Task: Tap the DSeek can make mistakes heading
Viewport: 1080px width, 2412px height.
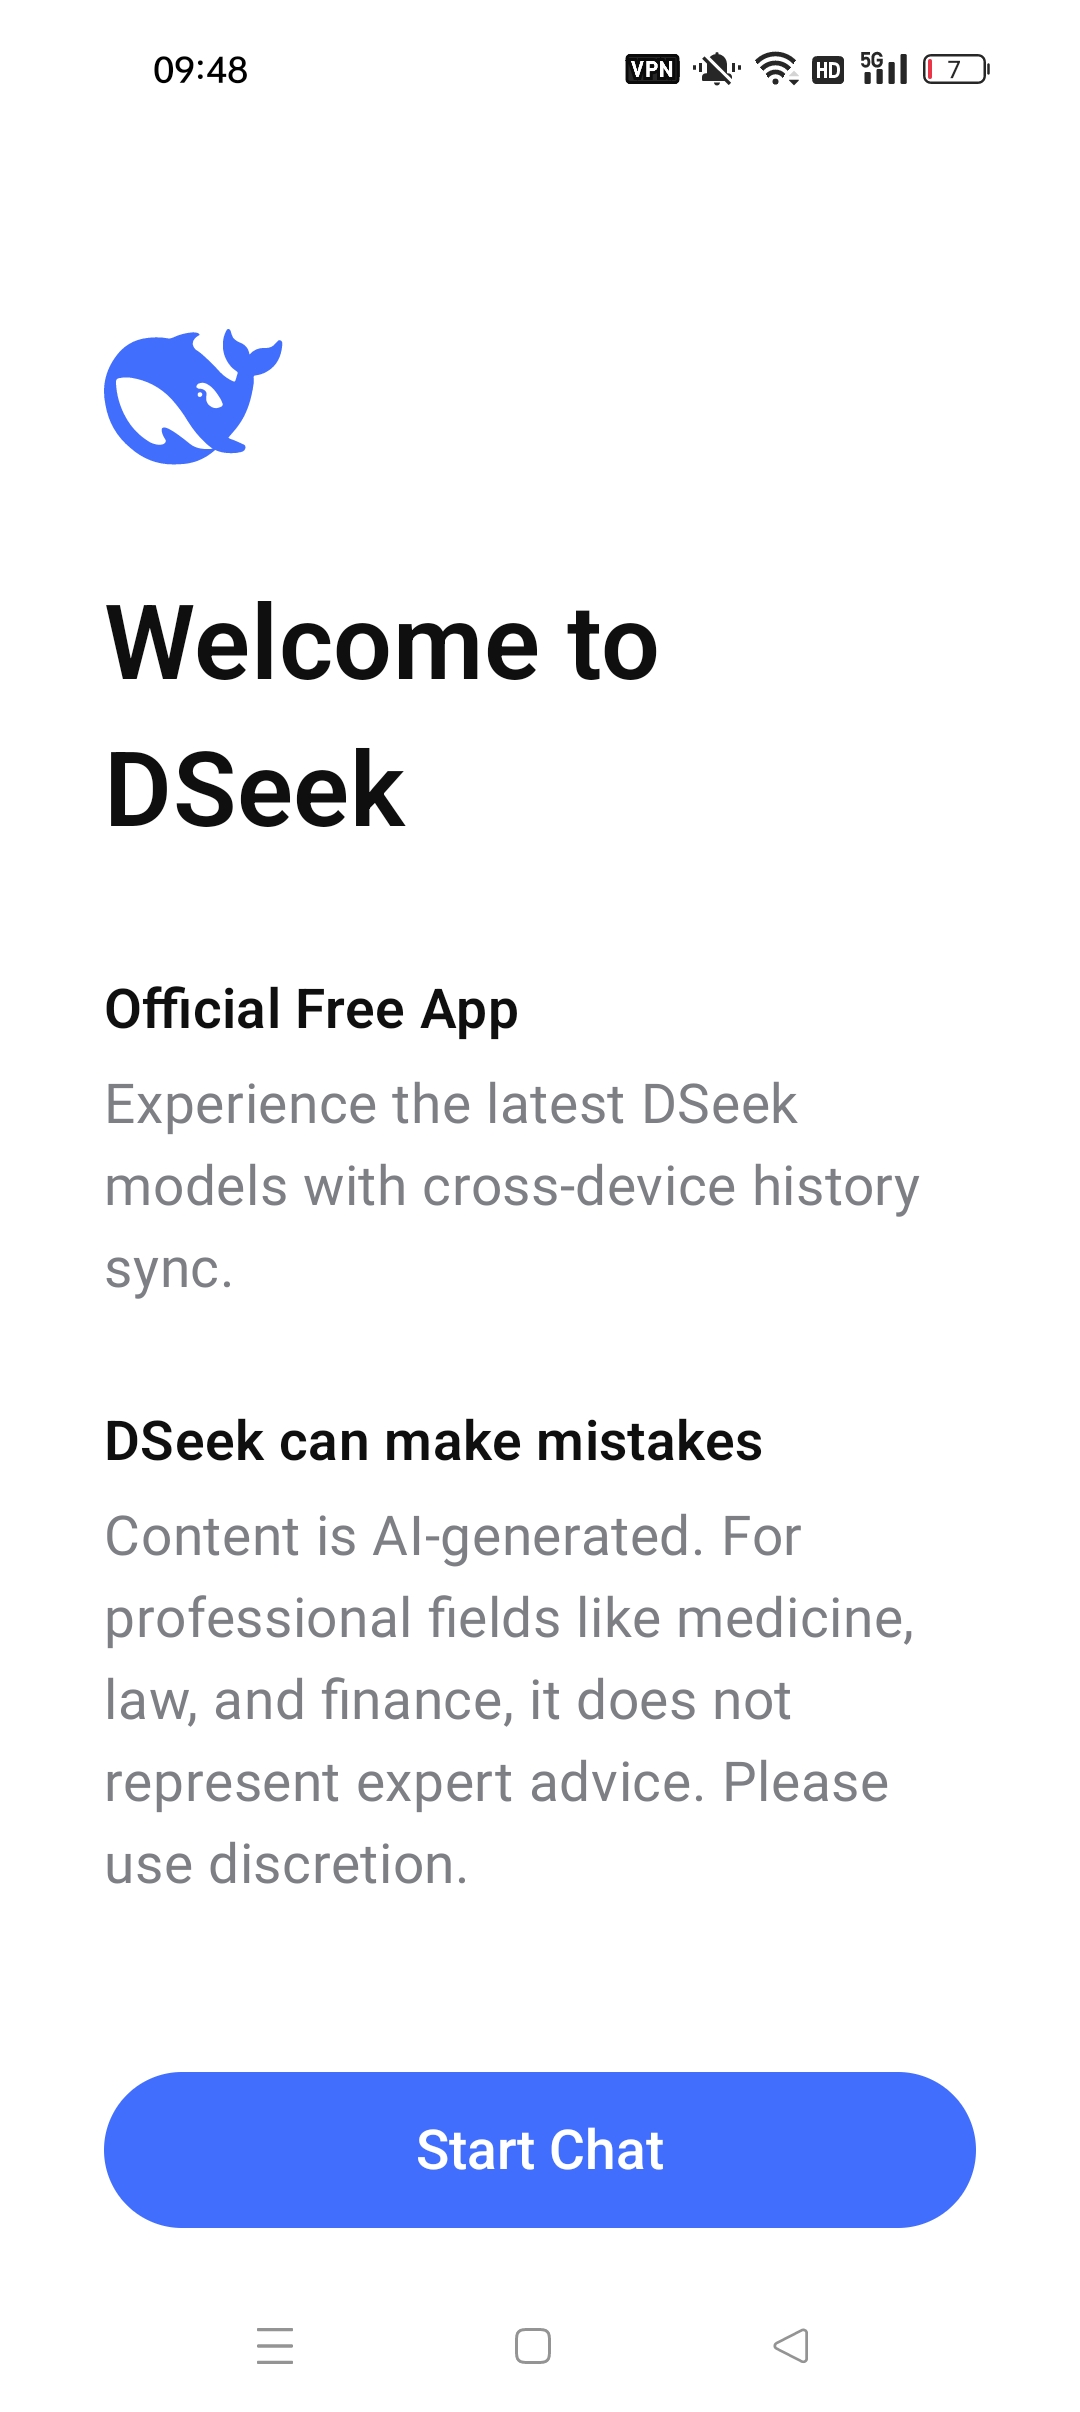Action: [434, 1441]
